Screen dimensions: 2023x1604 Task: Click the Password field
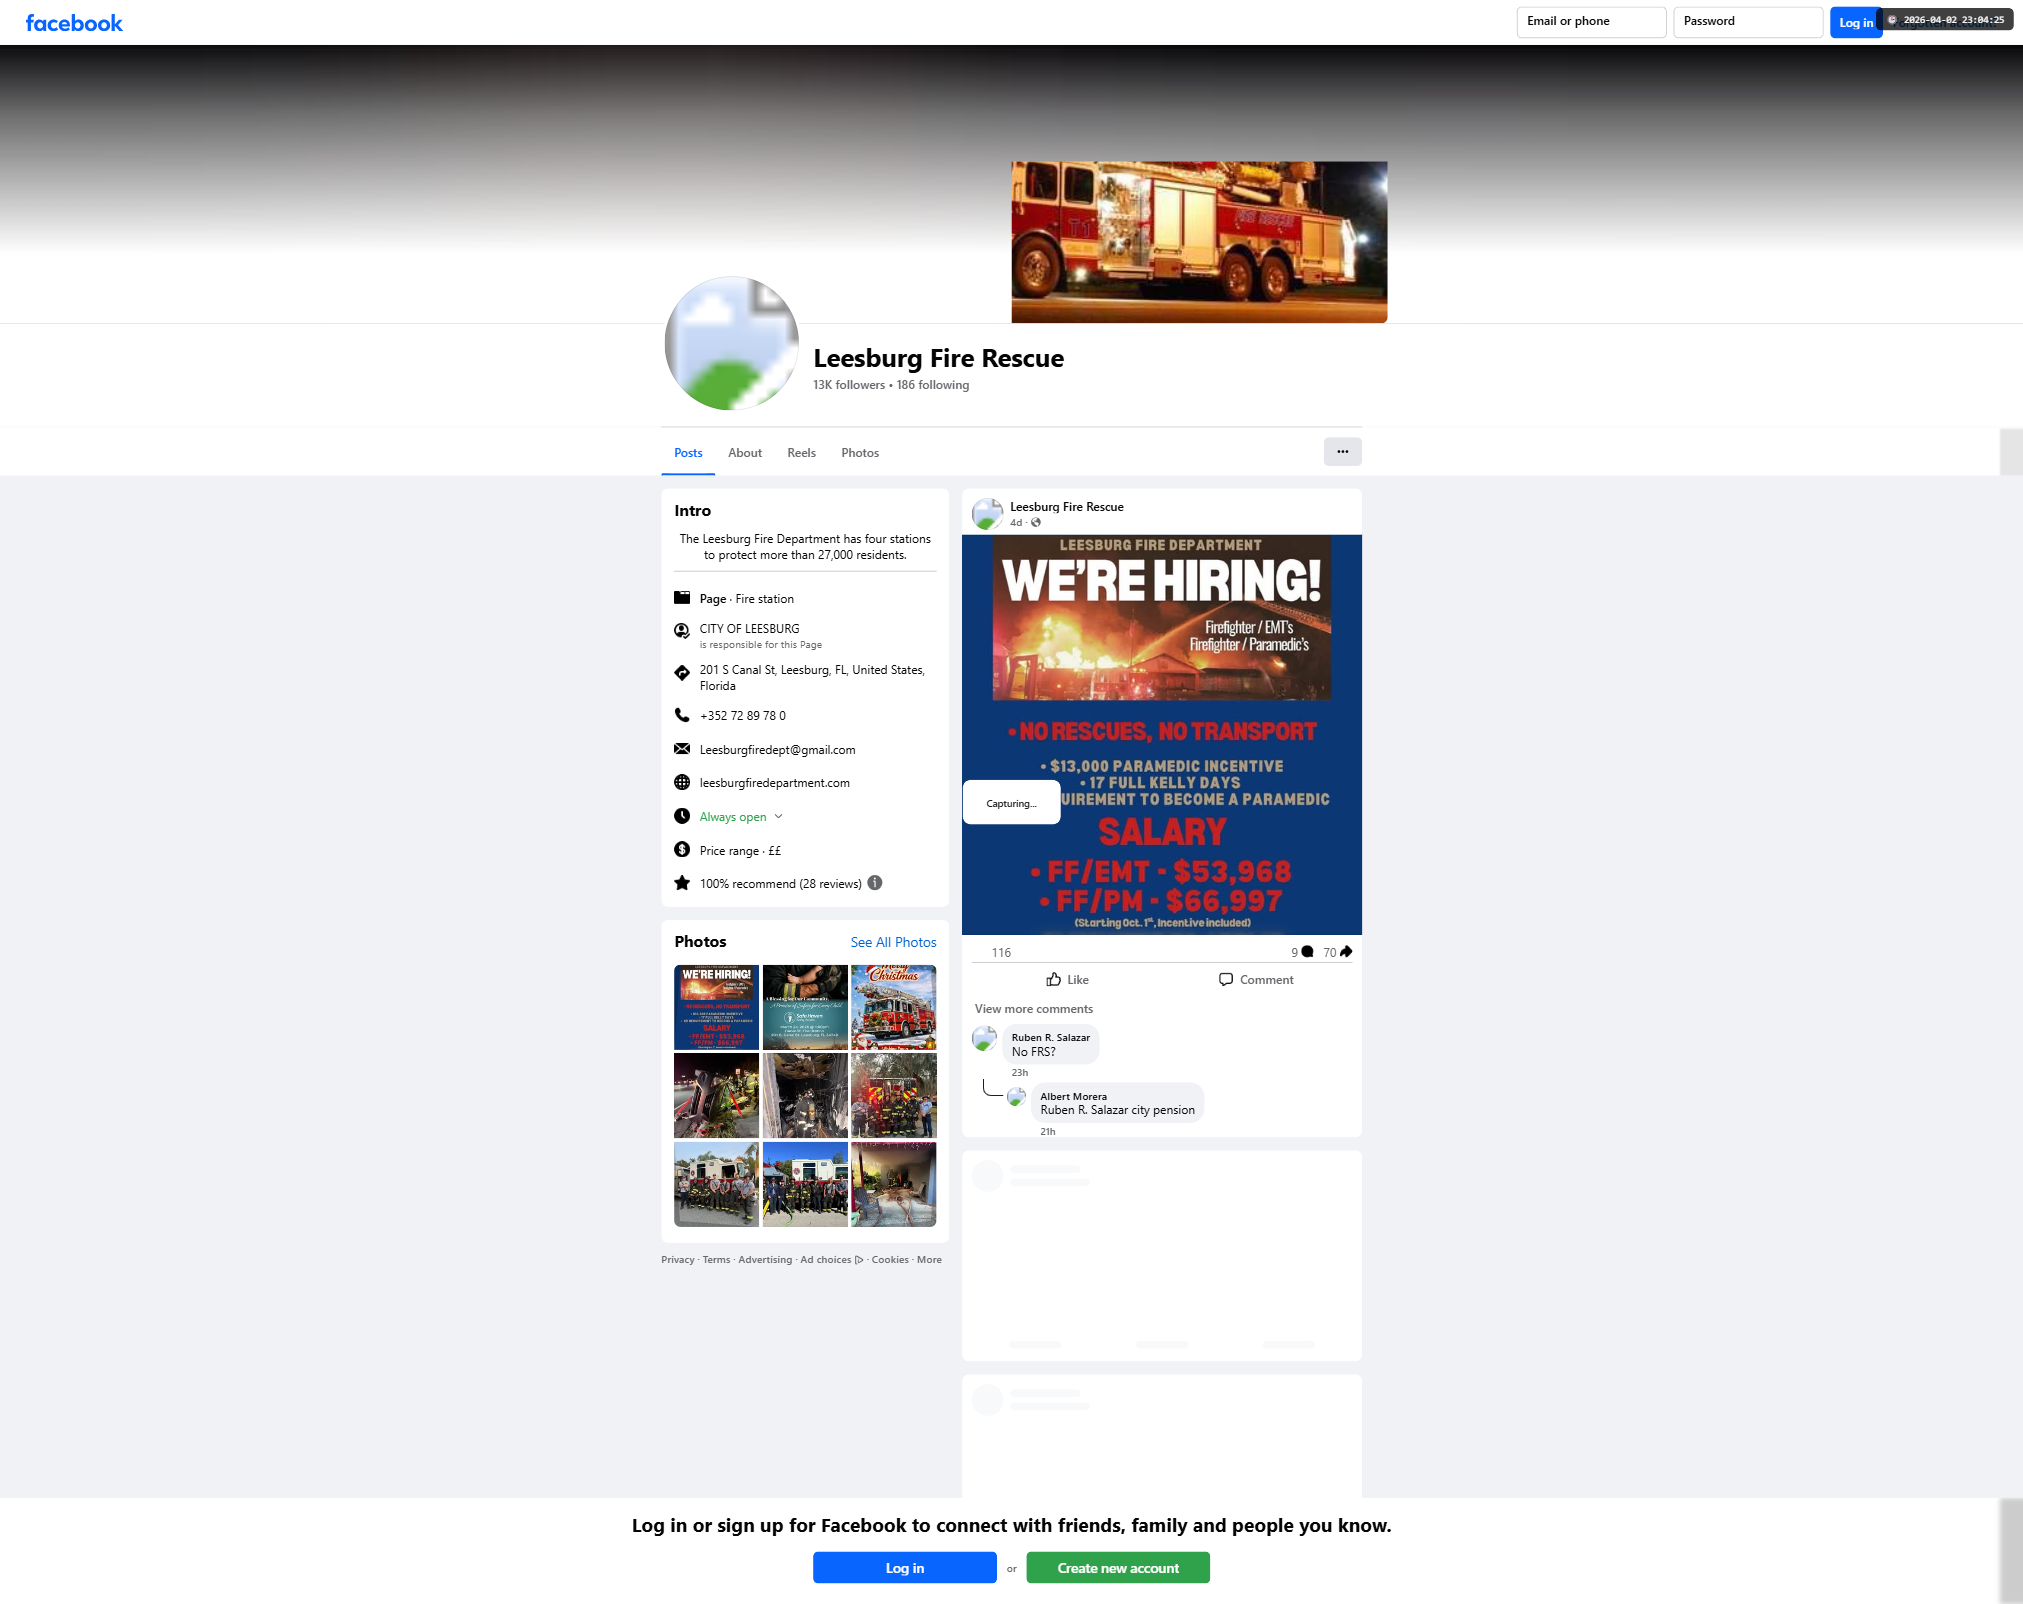pos(1748,22)
